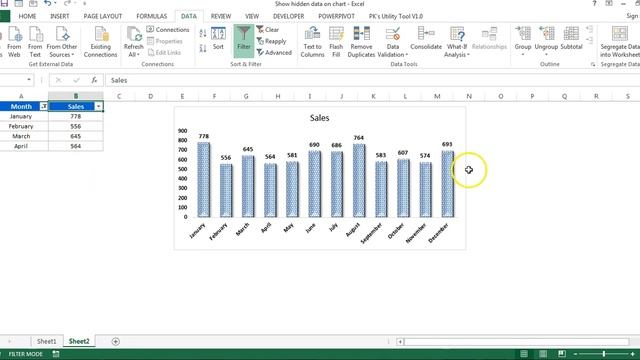This screenshot has width=640, height=360.
Task: Adjust the zoom slider
Action: pos(604,354)
